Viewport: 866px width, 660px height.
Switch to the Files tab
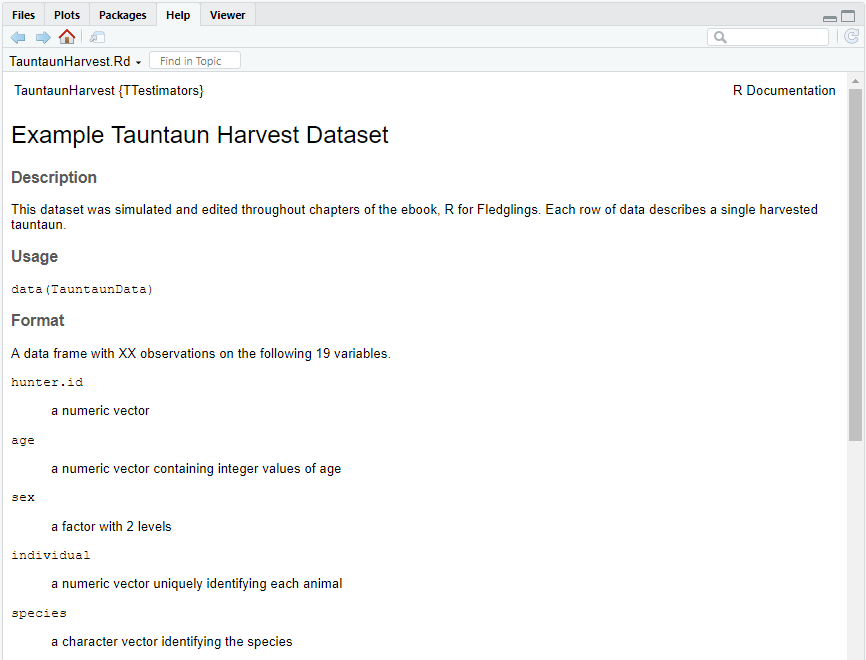pyautogui.click(x=23, y=15)
